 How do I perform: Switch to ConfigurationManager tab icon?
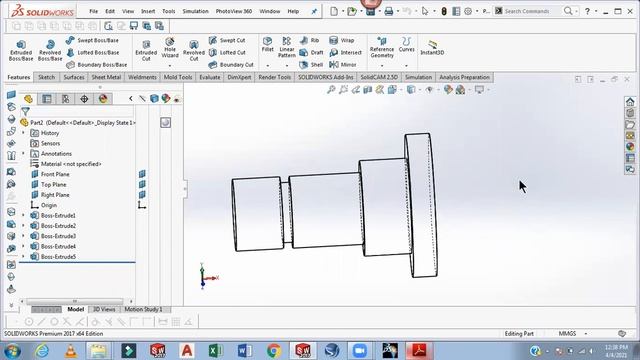click(66, 98)
